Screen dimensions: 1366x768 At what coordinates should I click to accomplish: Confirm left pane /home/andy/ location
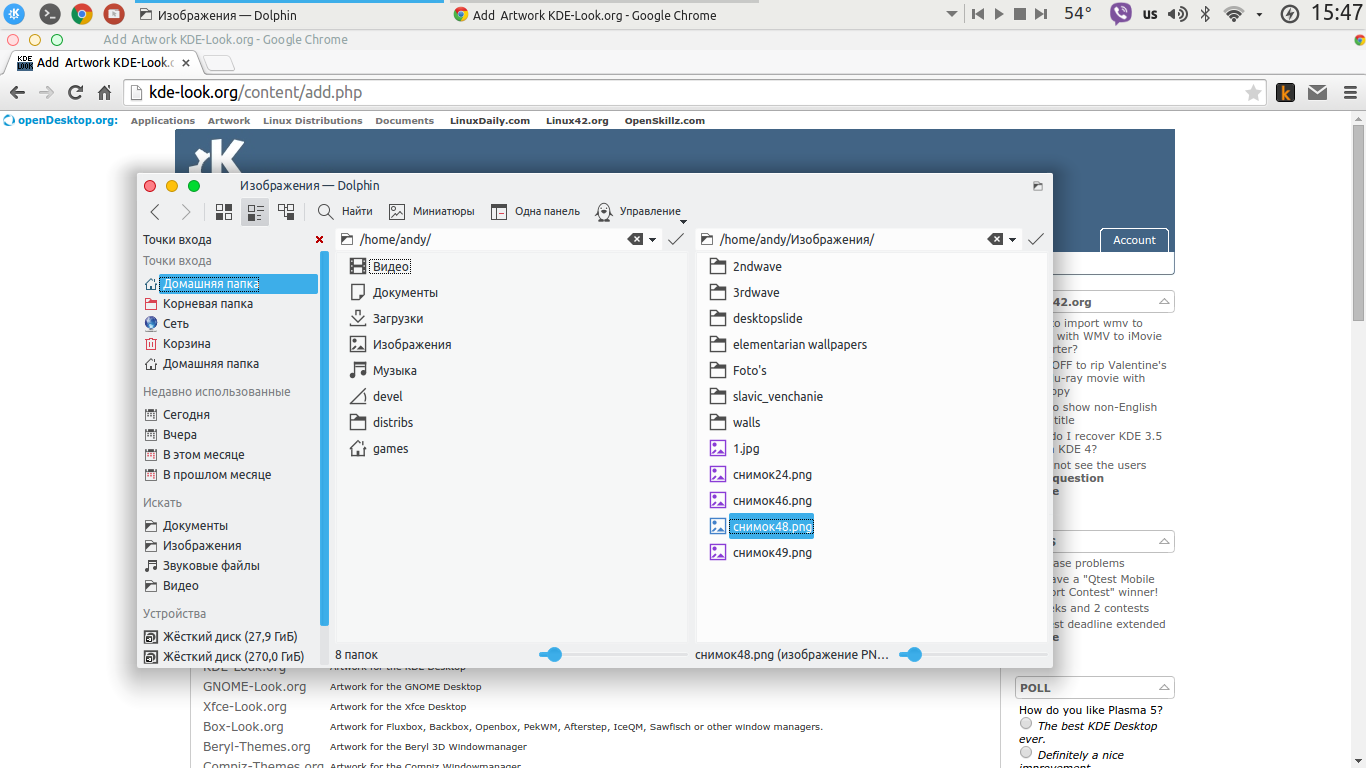click(x=676, y=239)
